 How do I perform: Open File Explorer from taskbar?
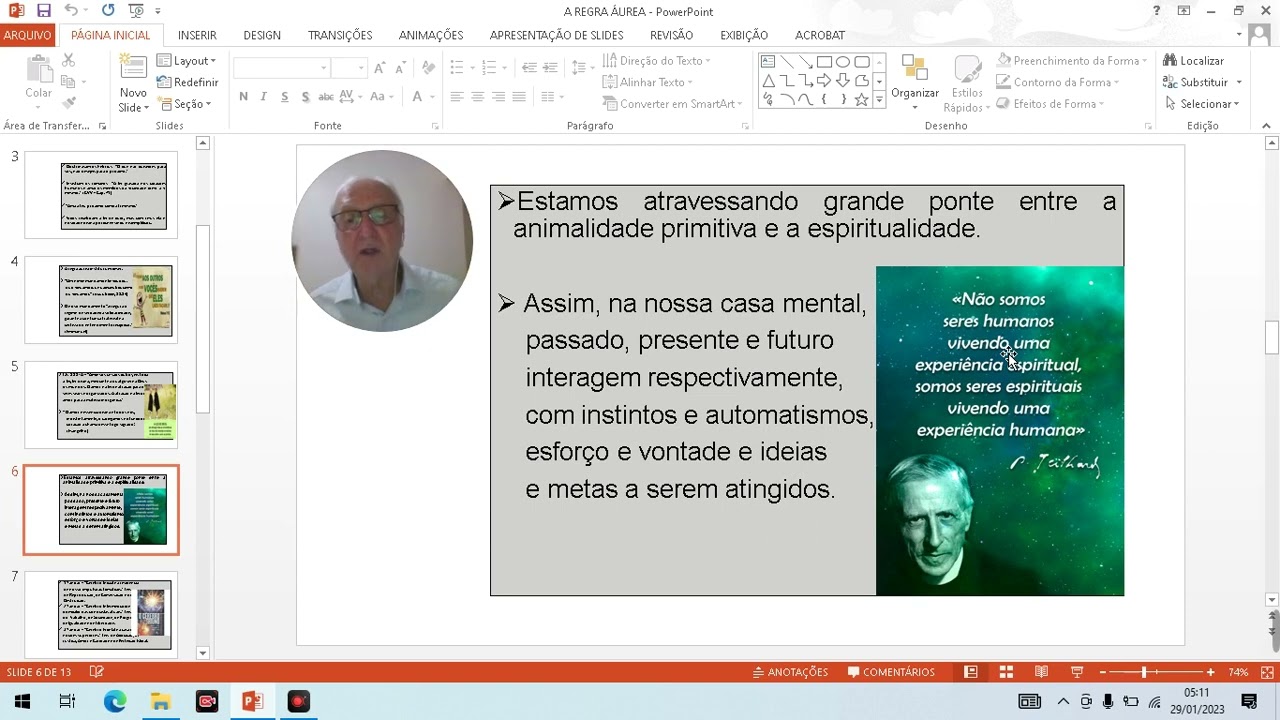(x=160, y=701)
